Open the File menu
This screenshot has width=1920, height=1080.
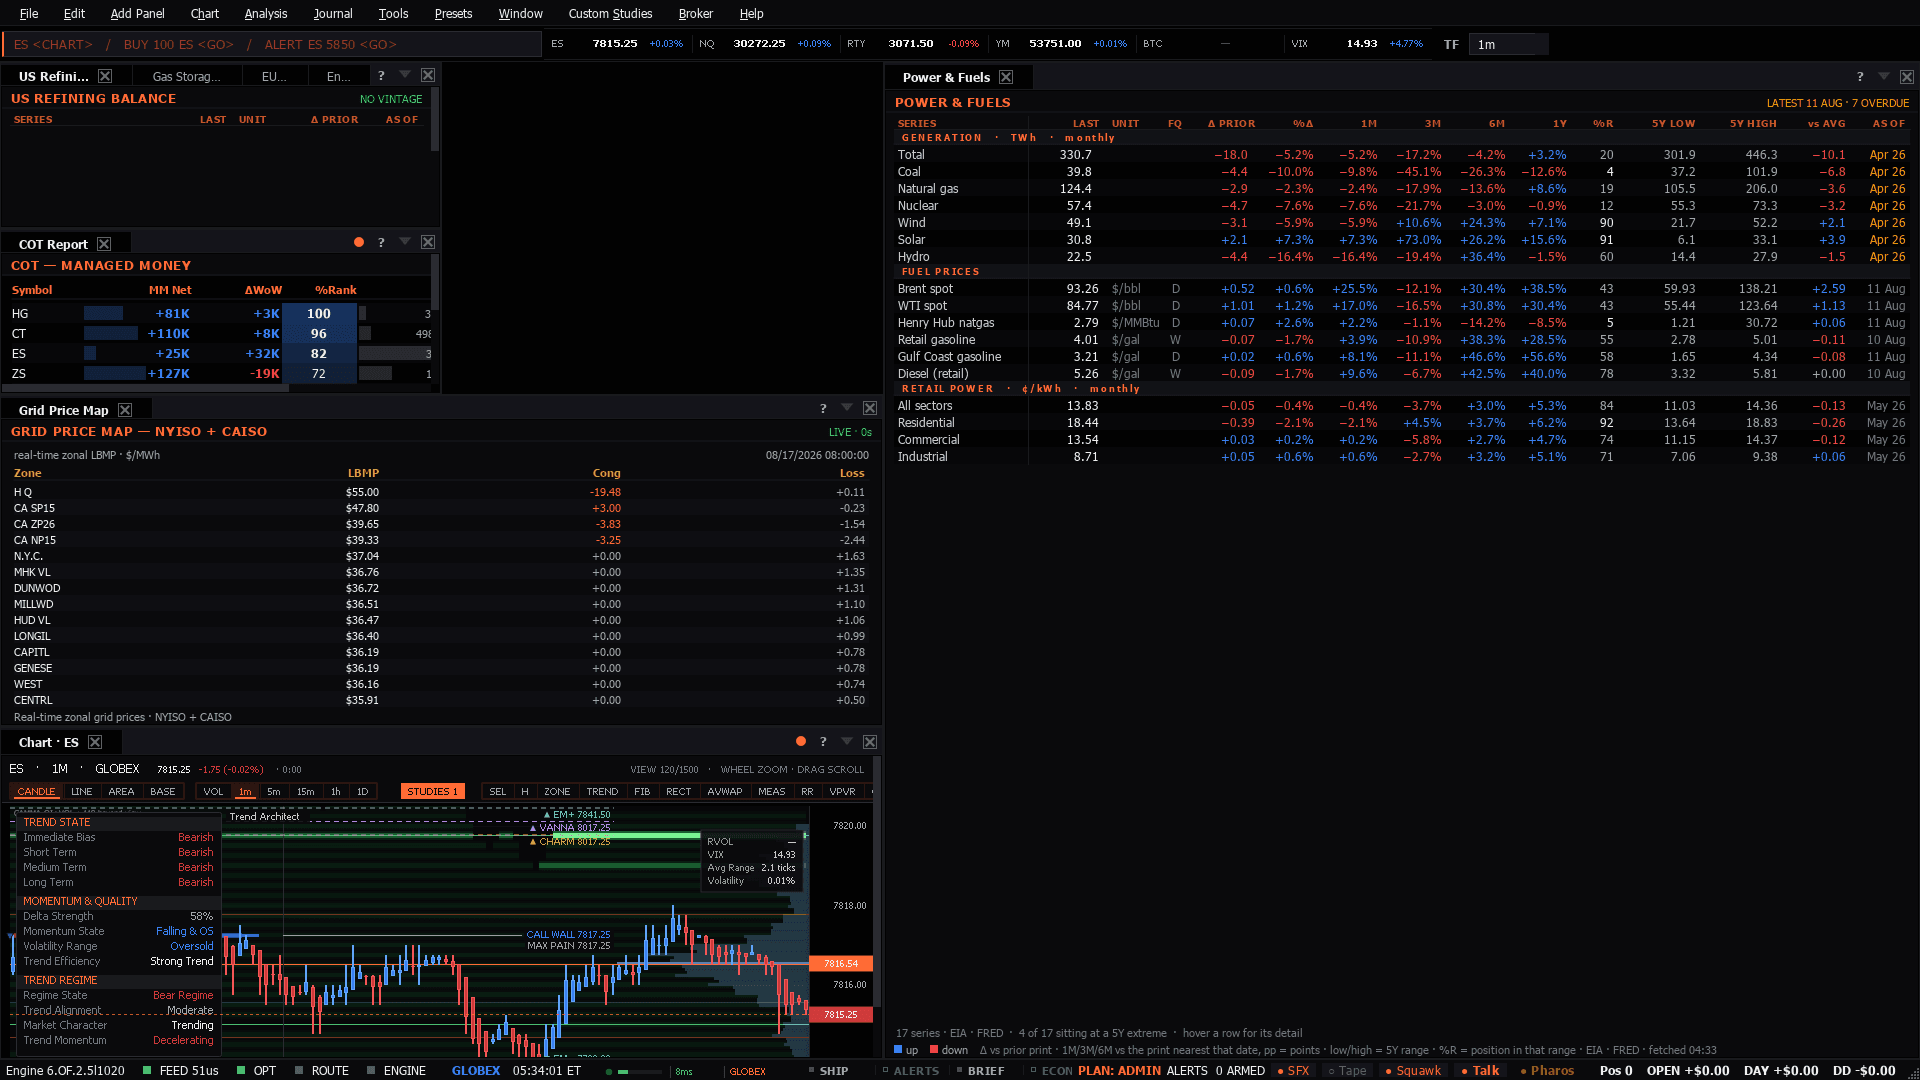pyautogui.click(x=29, y=13)
